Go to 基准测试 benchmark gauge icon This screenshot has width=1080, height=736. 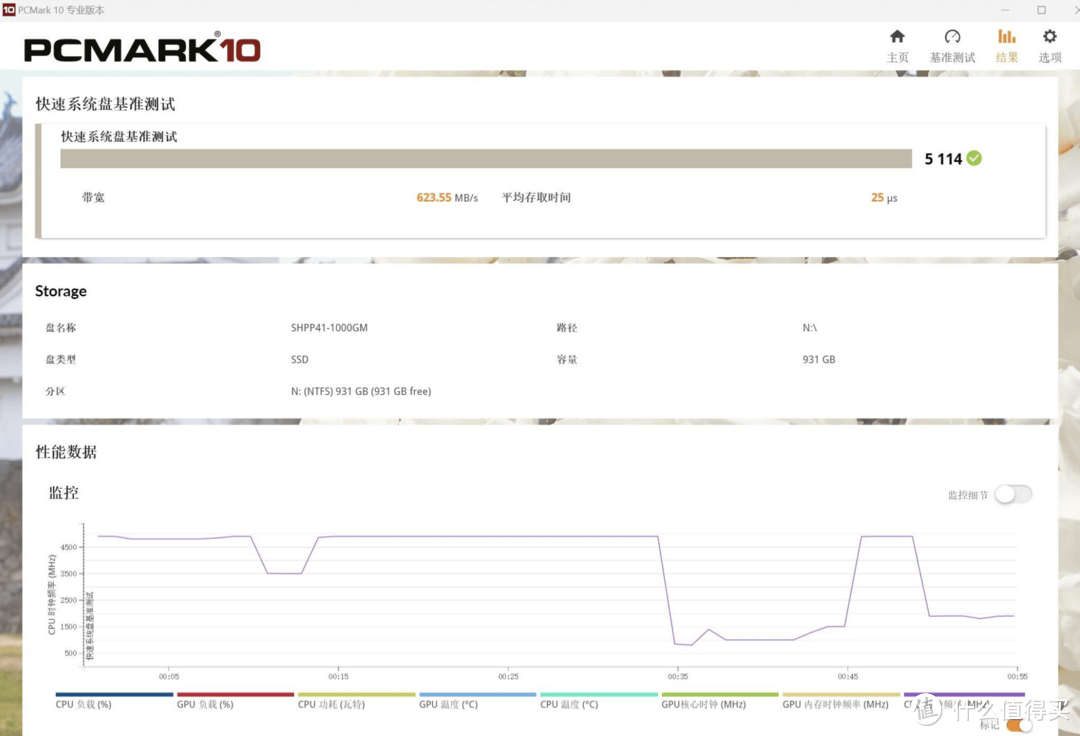952,45
